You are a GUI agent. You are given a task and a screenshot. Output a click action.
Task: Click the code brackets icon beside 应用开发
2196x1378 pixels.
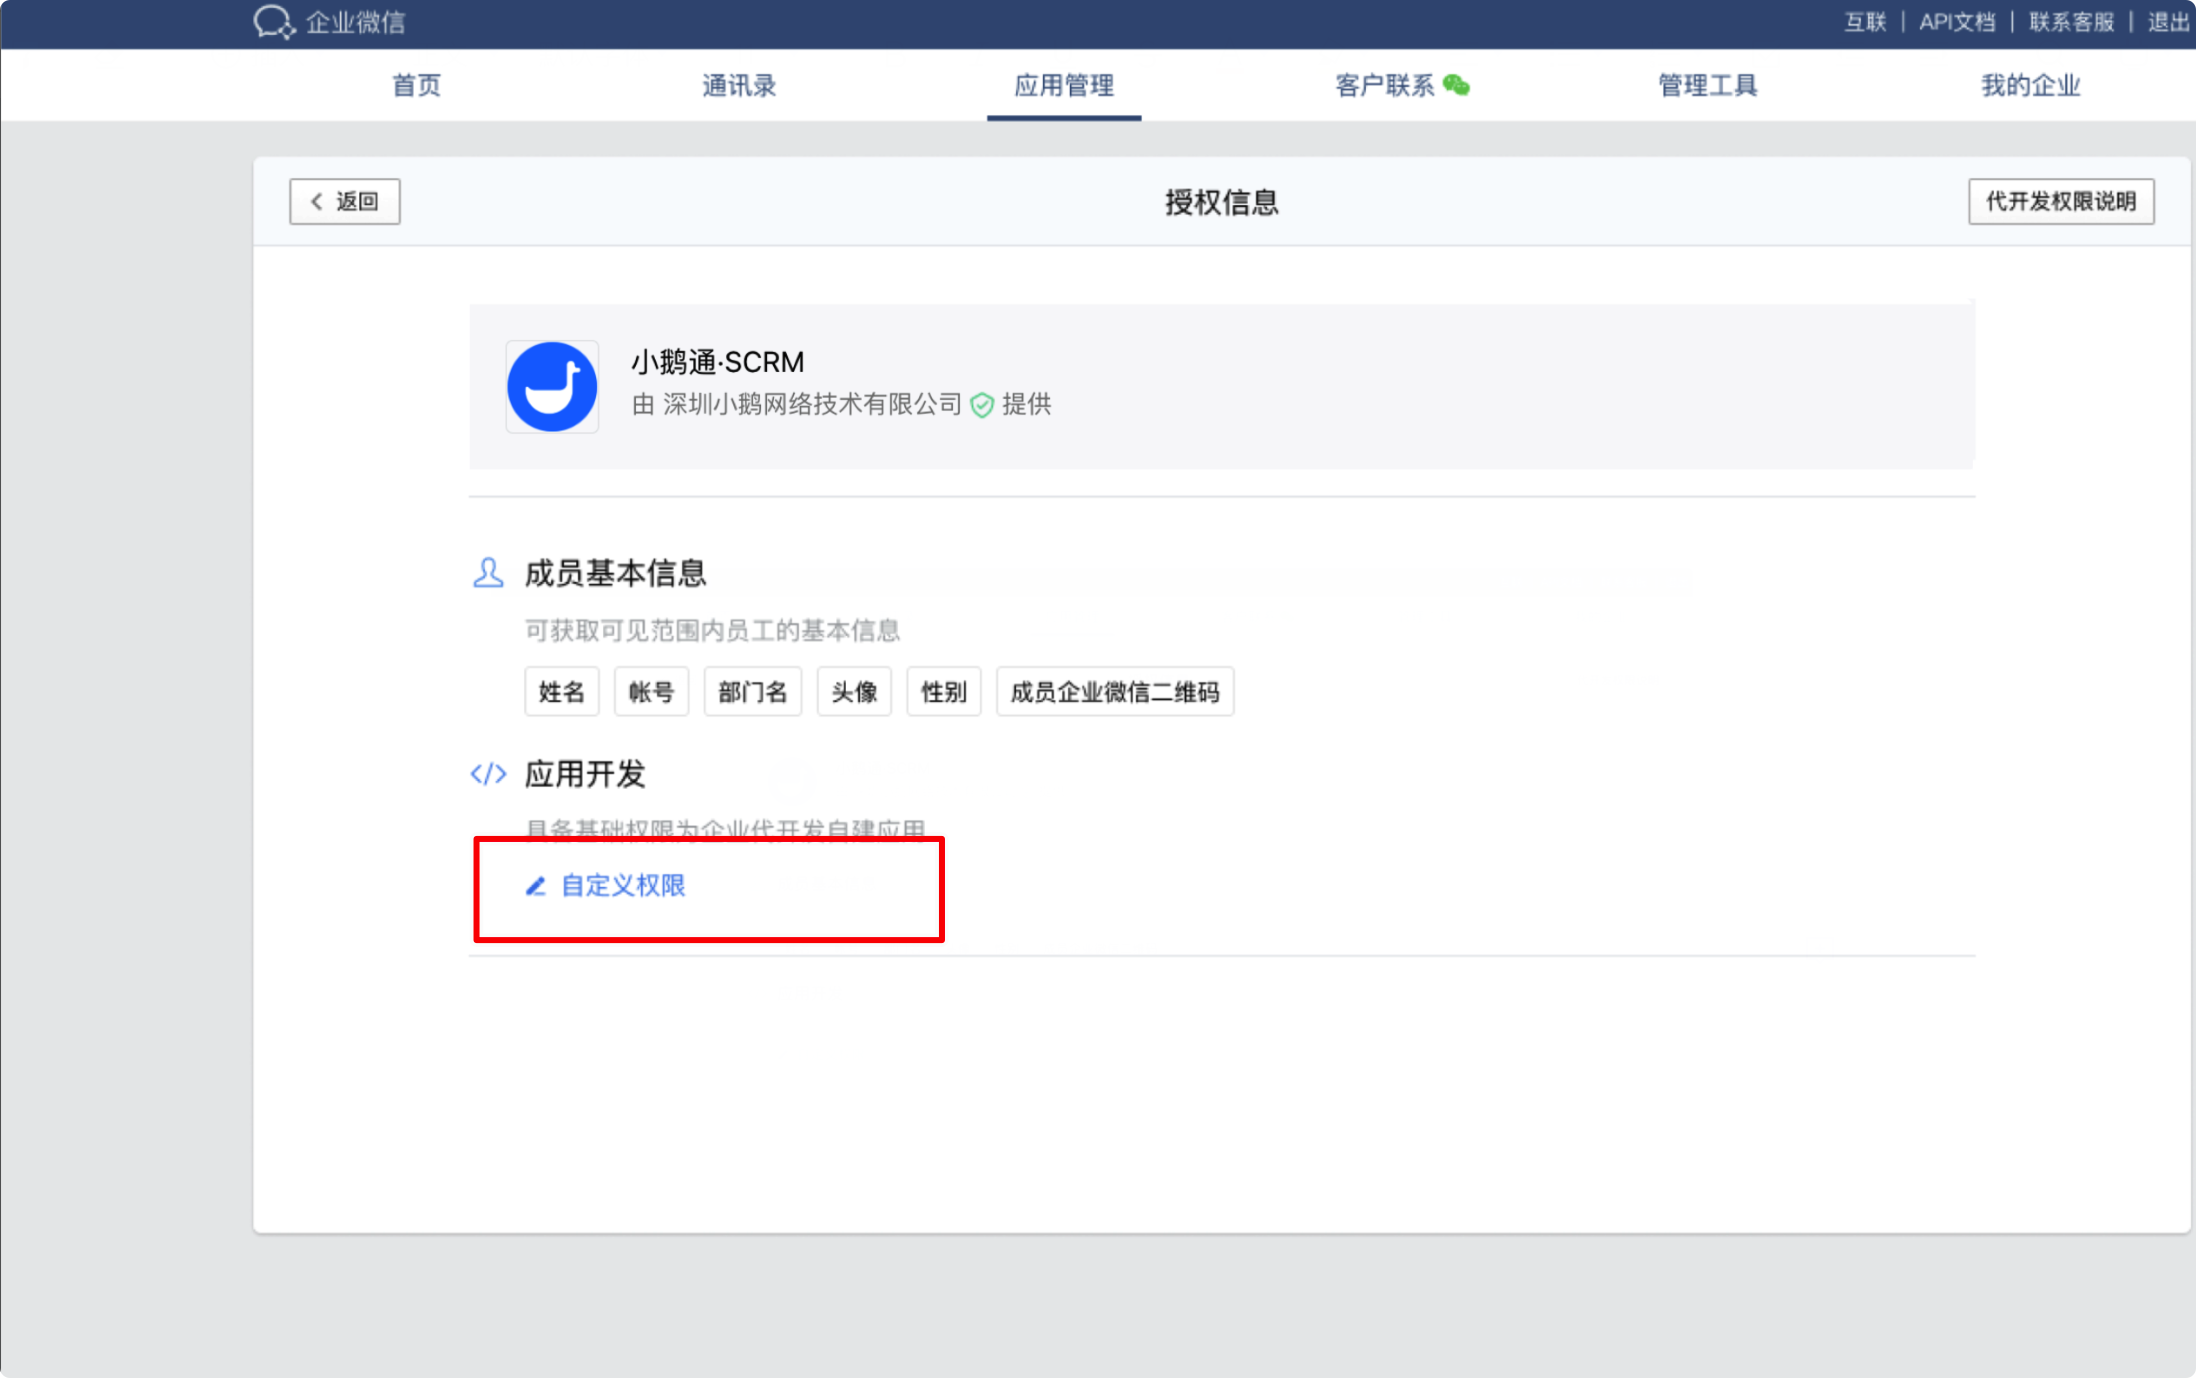click(488, 774)
